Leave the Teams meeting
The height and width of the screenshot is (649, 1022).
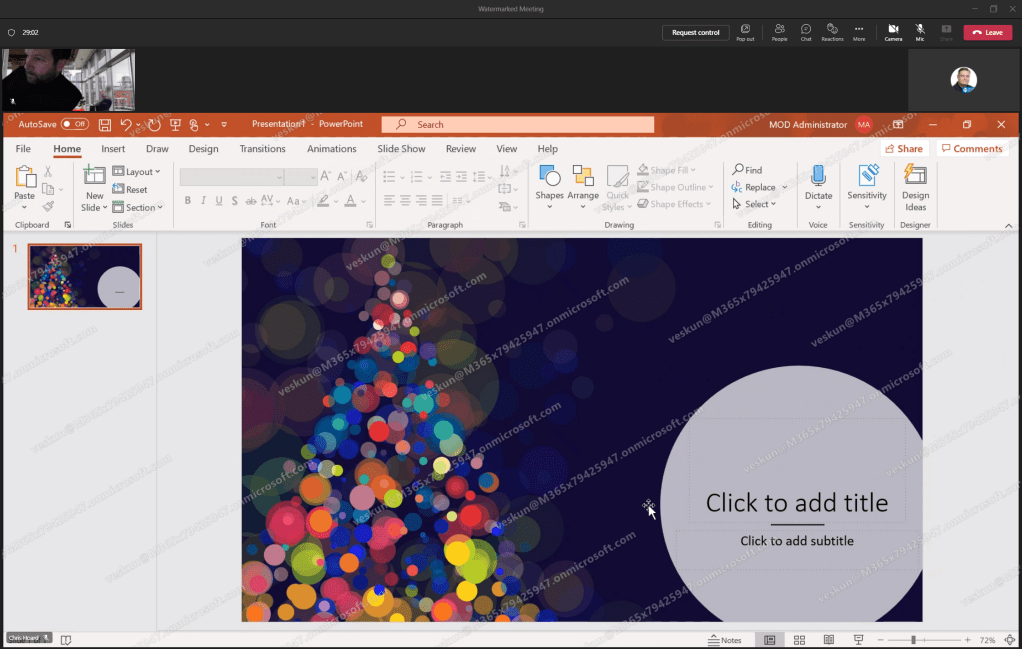click(x=987, y=32)
